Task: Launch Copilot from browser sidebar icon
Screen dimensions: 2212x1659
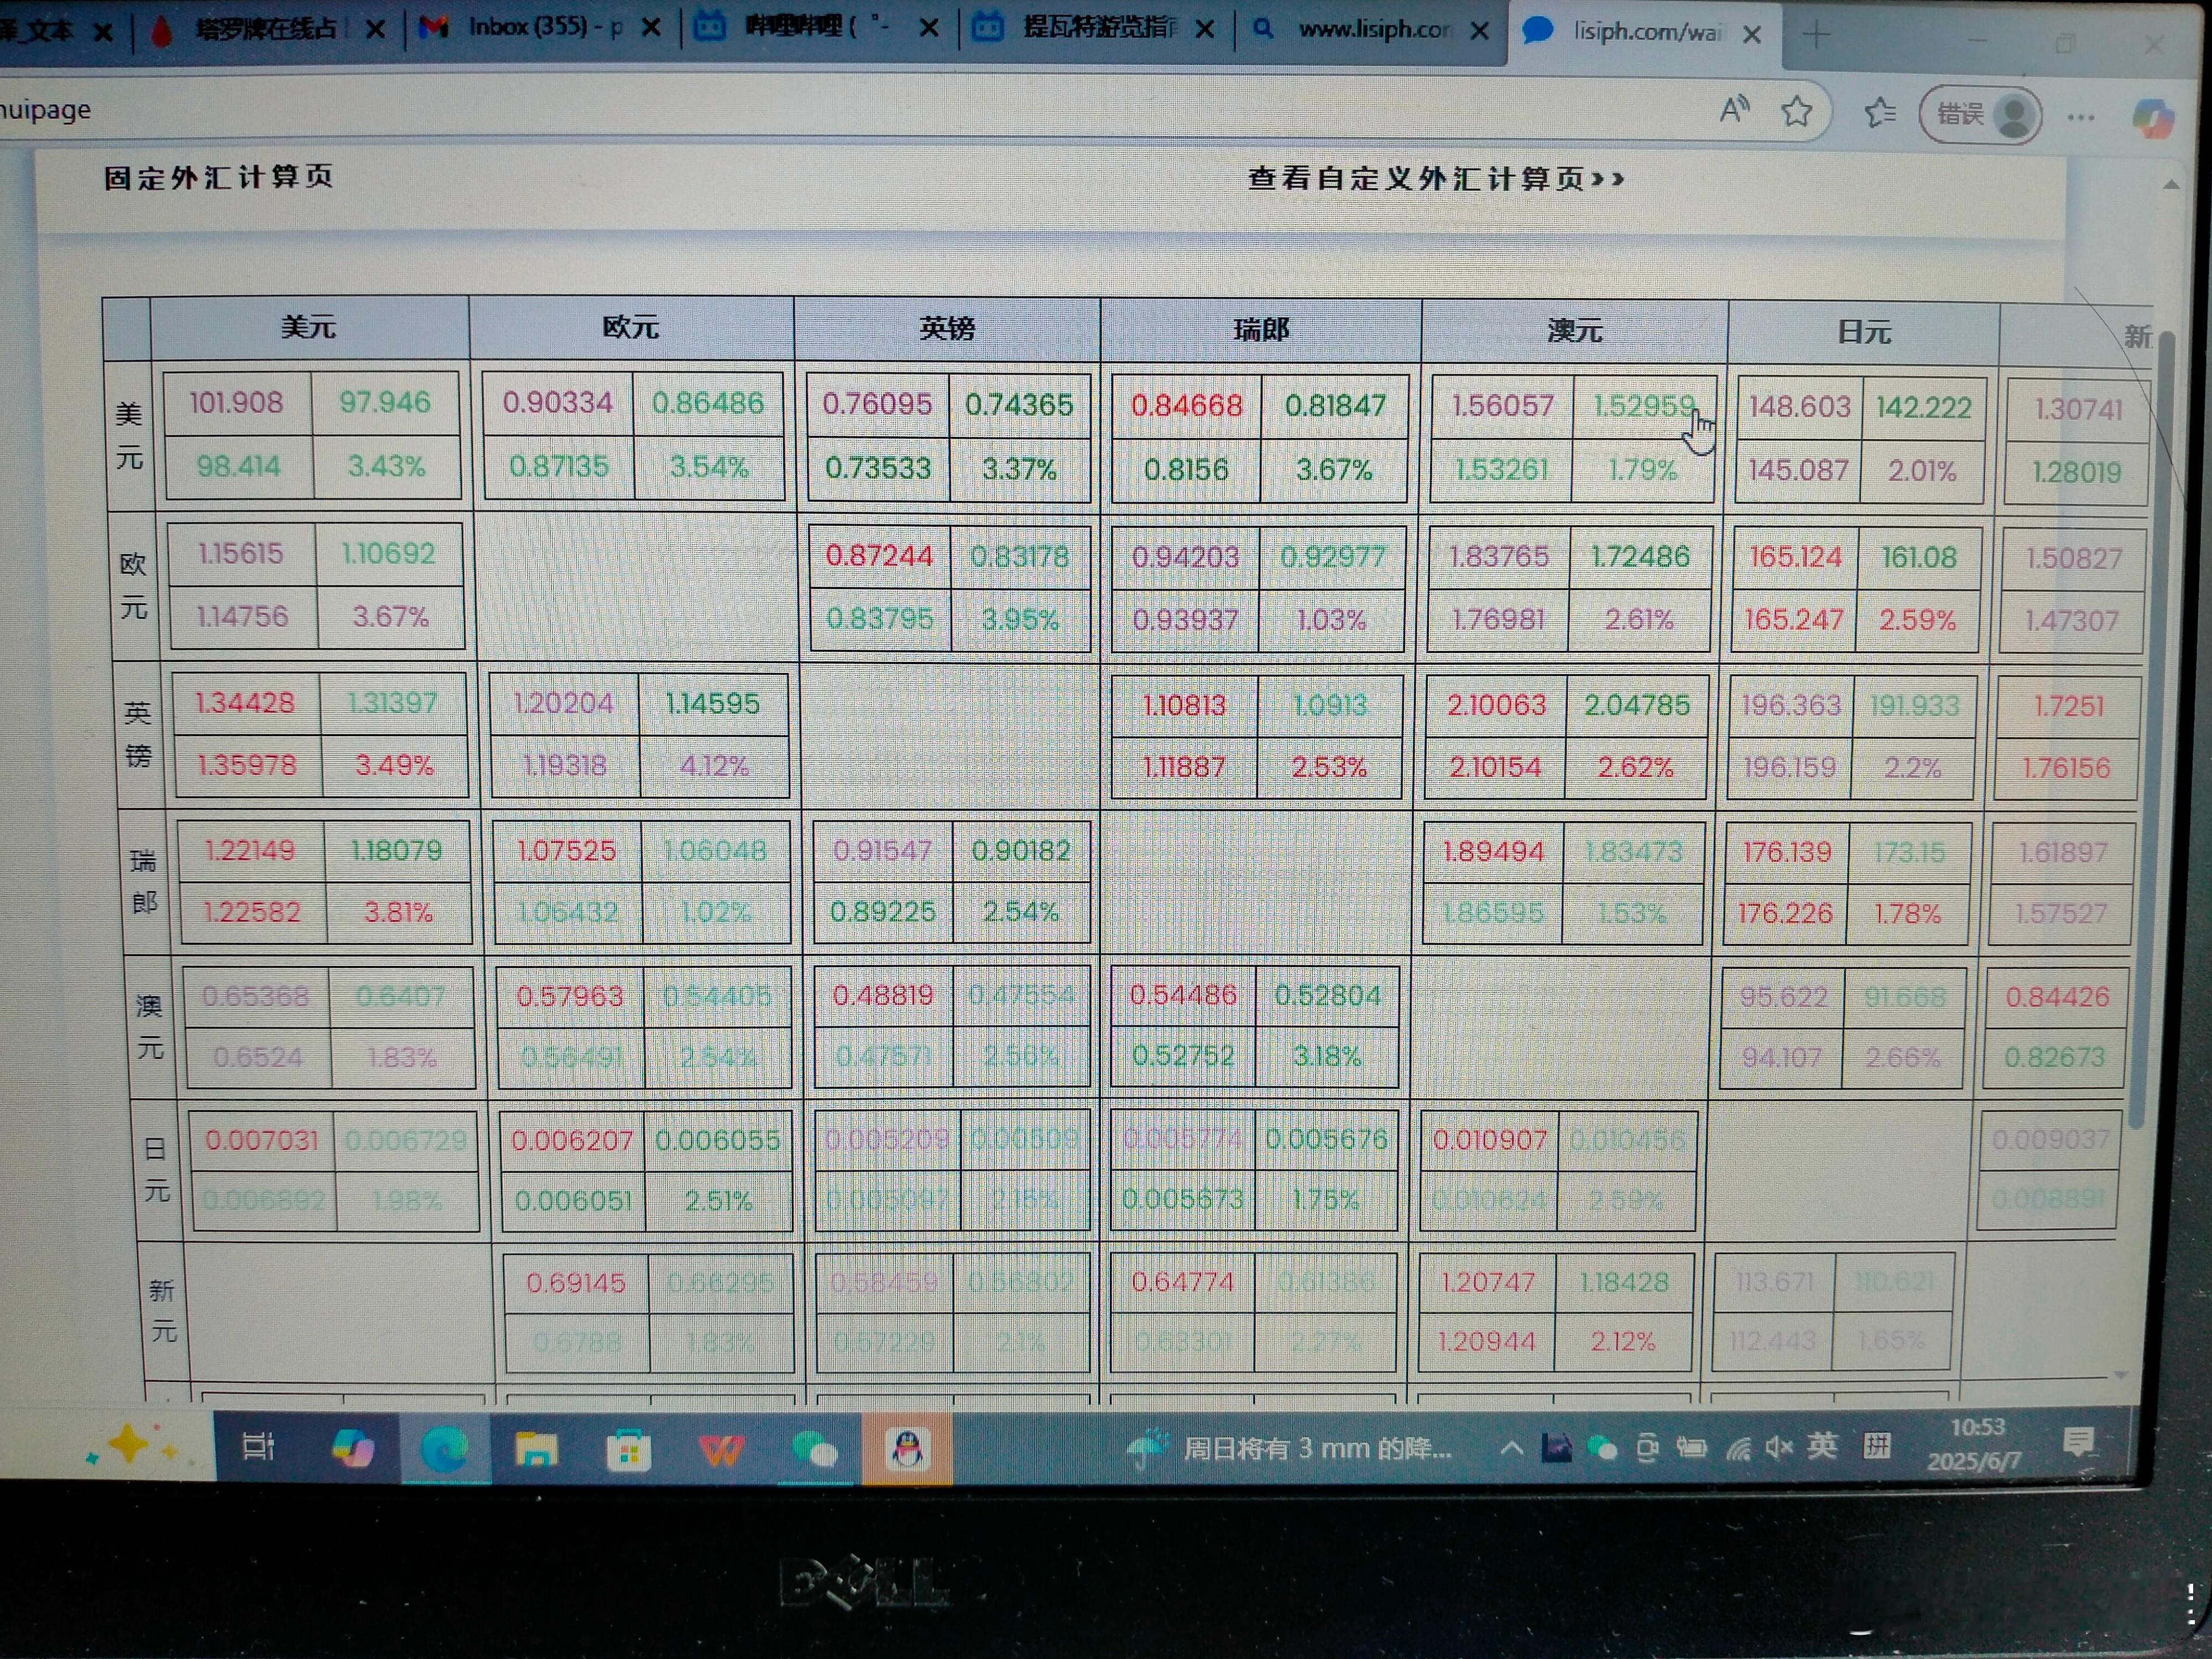Action: coord(2153,118)
